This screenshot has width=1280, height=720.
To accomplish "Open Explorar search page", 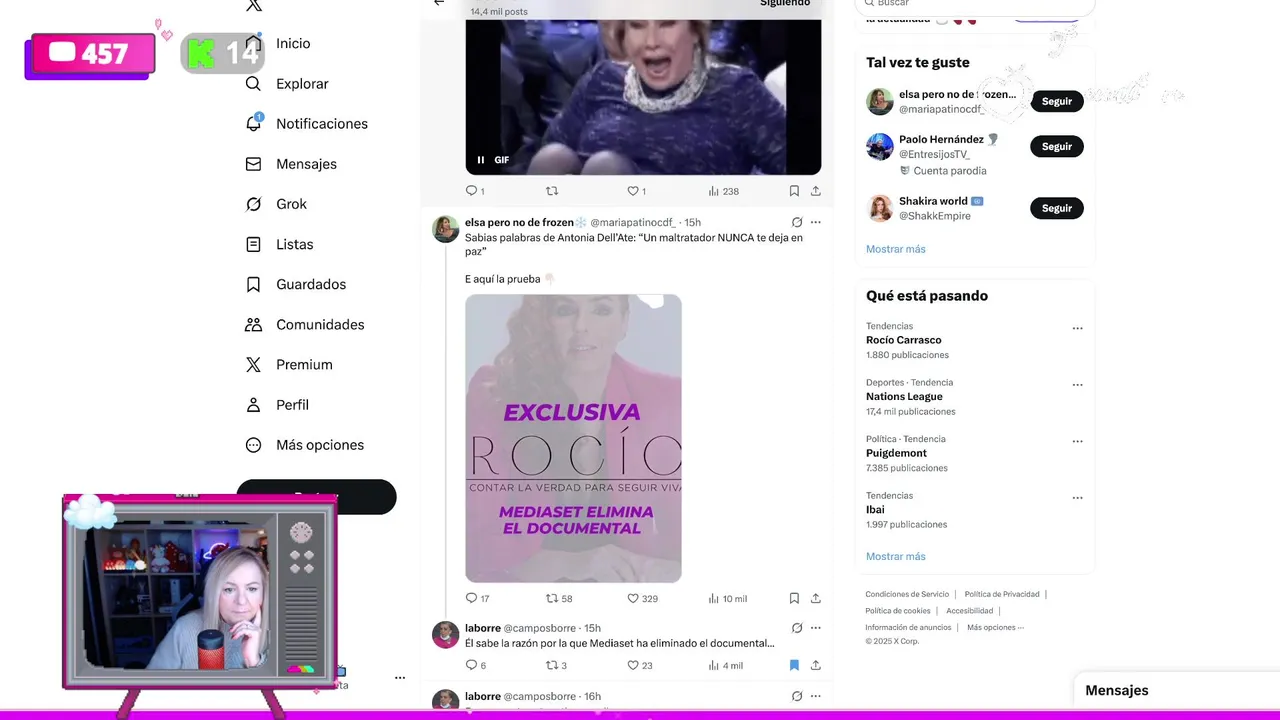I will [x=287, y=84].
